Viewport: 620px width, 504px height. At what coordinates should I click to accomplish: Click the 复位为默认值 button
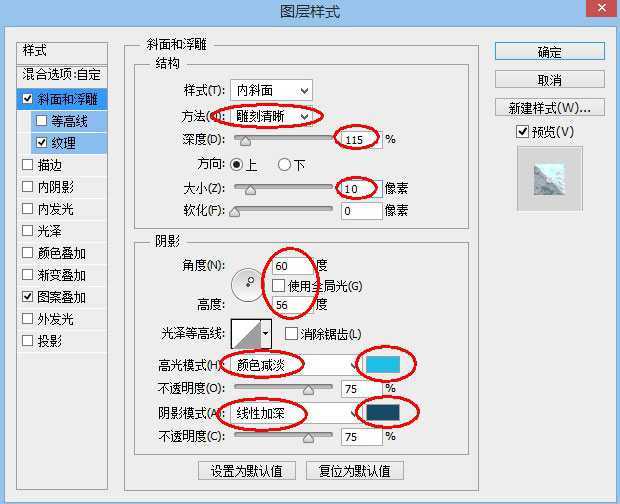[355, 470]
